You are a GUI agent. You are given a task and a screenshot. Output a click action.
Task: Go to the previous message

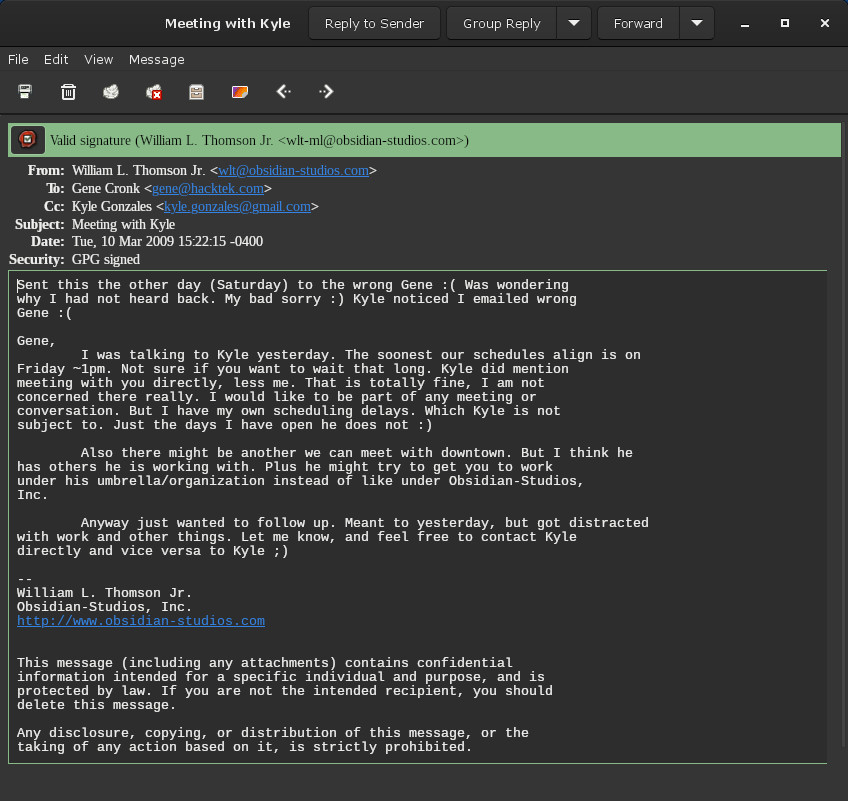pyautogui.click(x=283, y=92)
